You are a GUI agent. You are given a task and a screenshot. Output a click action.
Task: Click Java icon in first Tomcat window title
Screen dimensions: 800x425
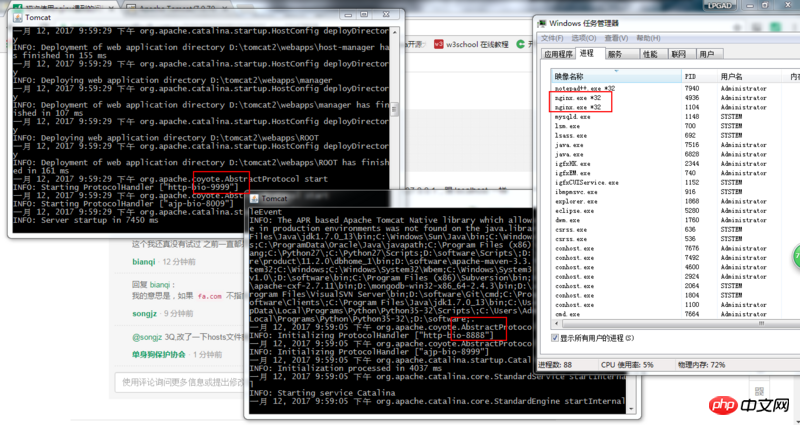17,17
